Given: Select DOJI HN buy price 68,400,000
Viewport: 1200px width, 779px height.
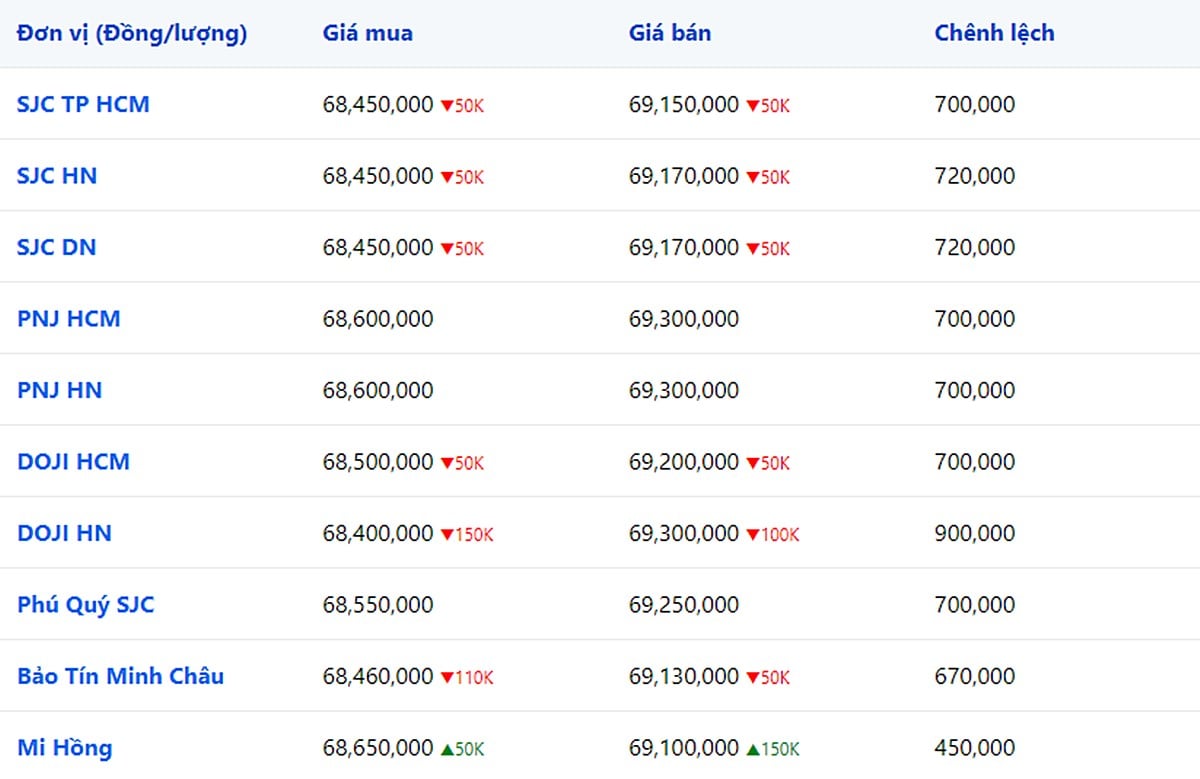Looking at the screenshot, I should [x=378, y=534].
